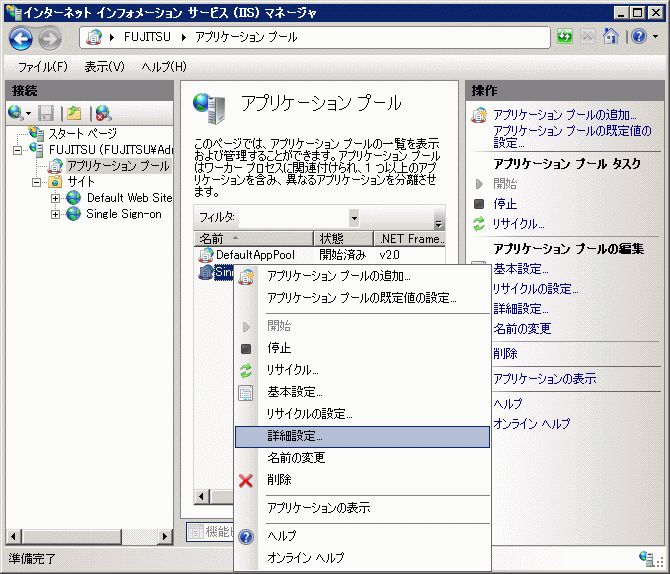Click the Forward navigation arrow
The image size is (670, 574).
[50, 39]
